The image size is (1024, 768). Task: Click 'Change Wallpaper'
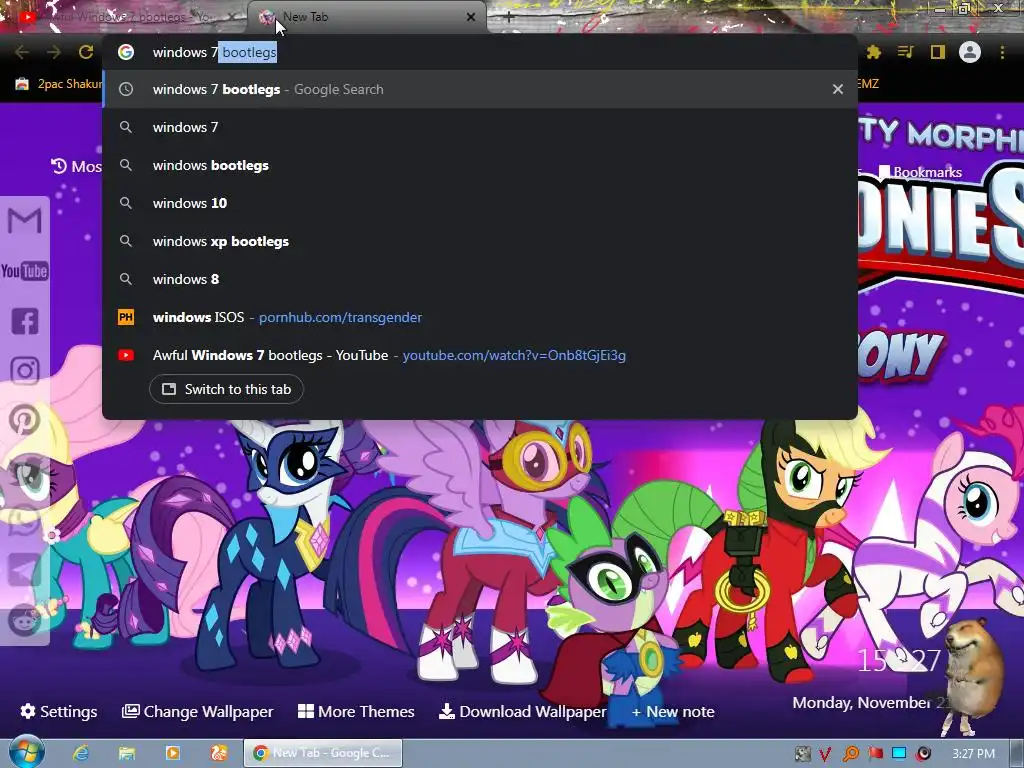198,711
